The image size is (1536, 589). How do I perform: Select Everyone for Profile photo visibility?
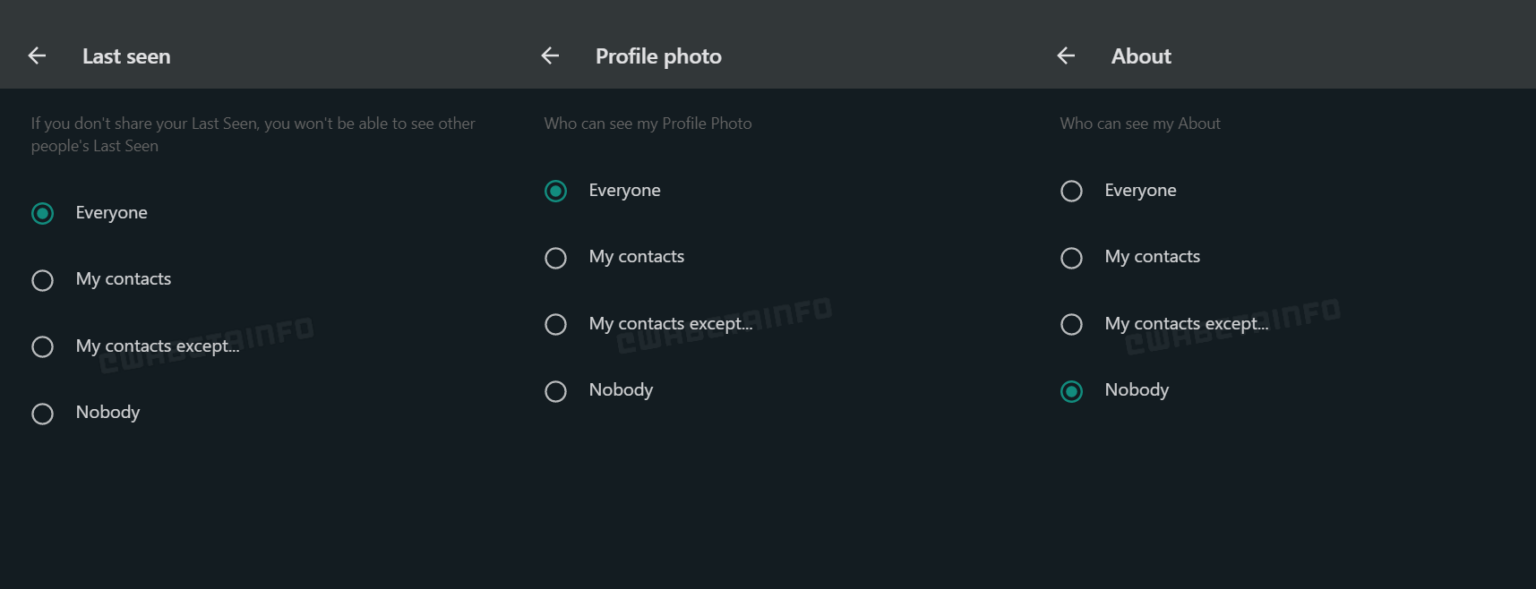pyautogui.click(x=555, y=191)
